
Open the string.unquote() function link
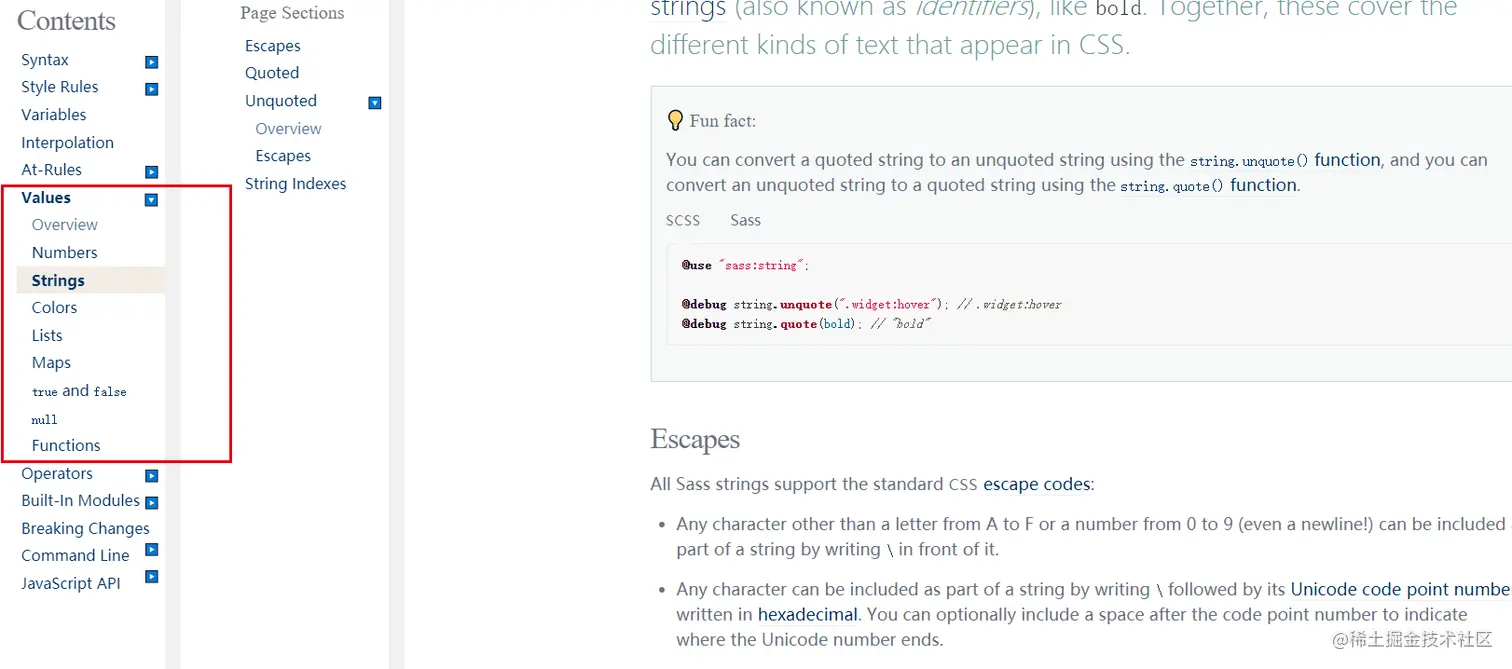(1285, 160)
